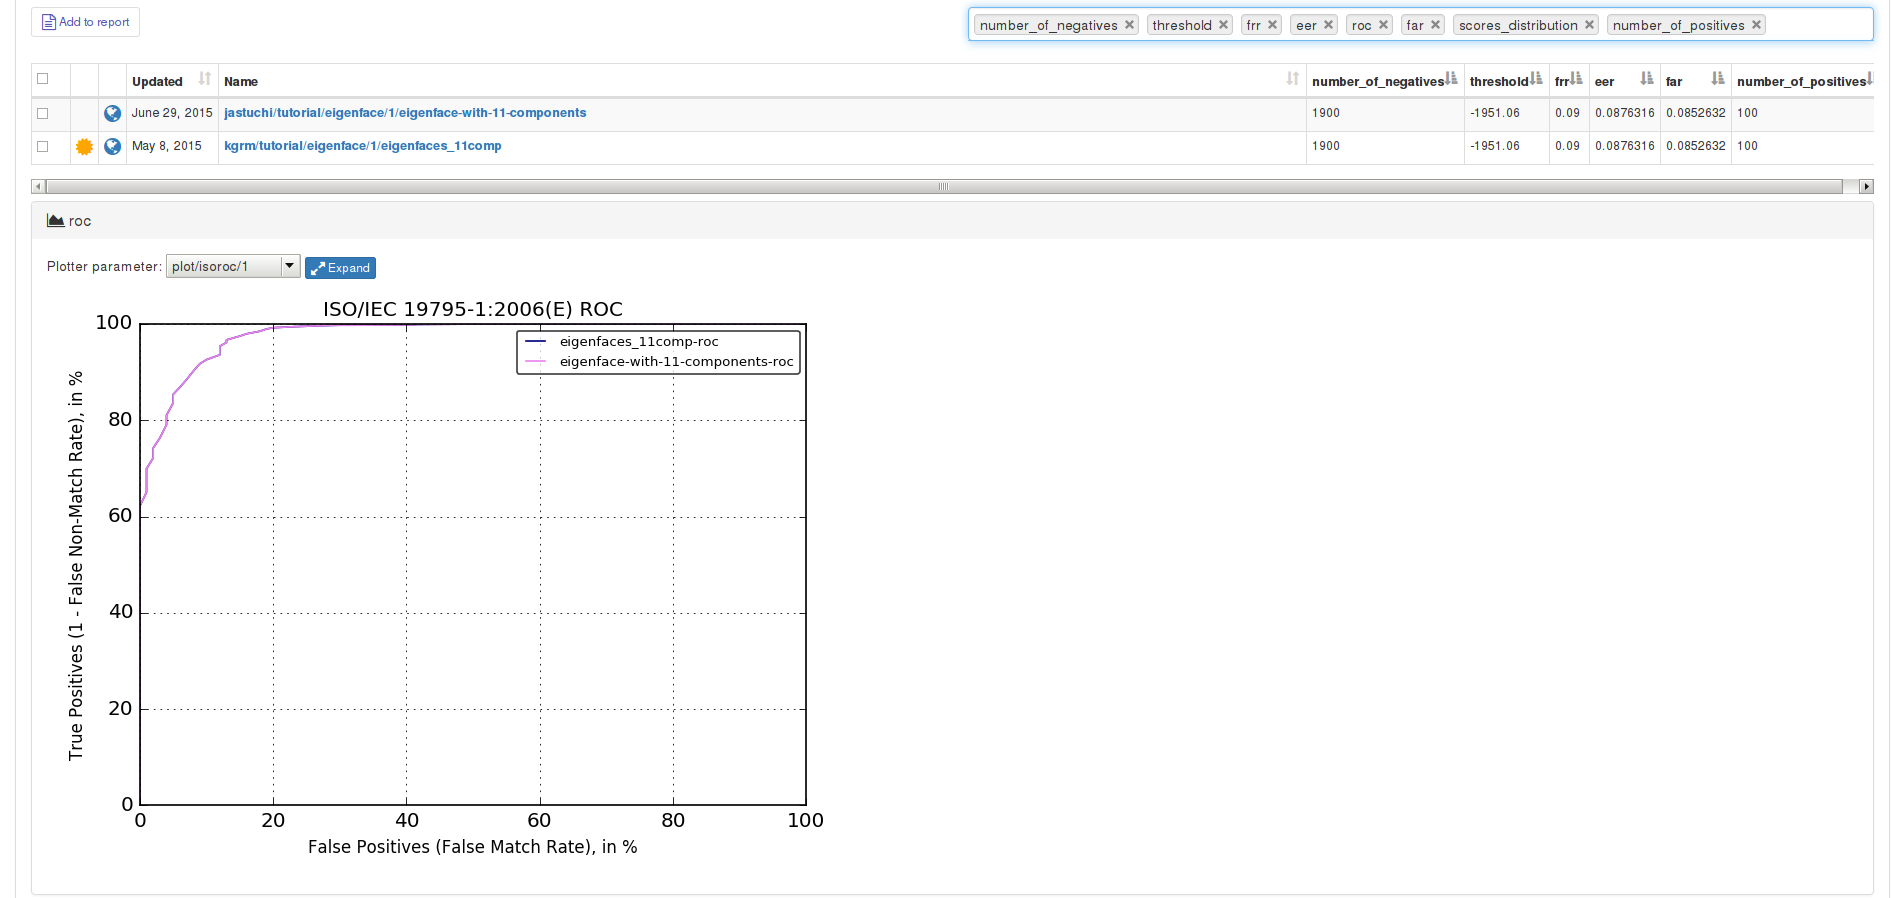Click the Add to report document icon

point(48,22)
